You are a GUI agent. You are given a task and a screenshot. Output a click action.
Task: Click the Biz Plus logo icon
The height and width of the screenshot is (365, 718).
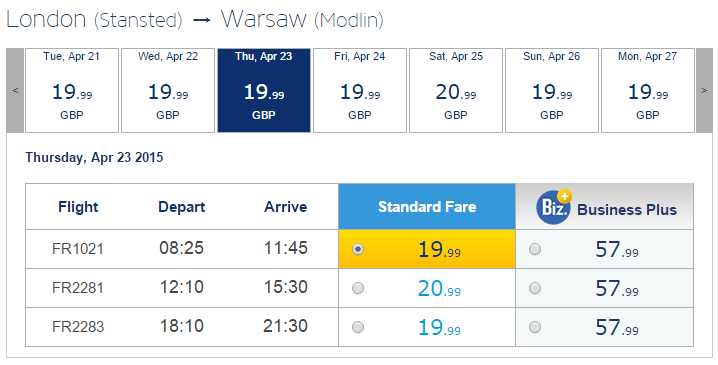click(554, 207)
